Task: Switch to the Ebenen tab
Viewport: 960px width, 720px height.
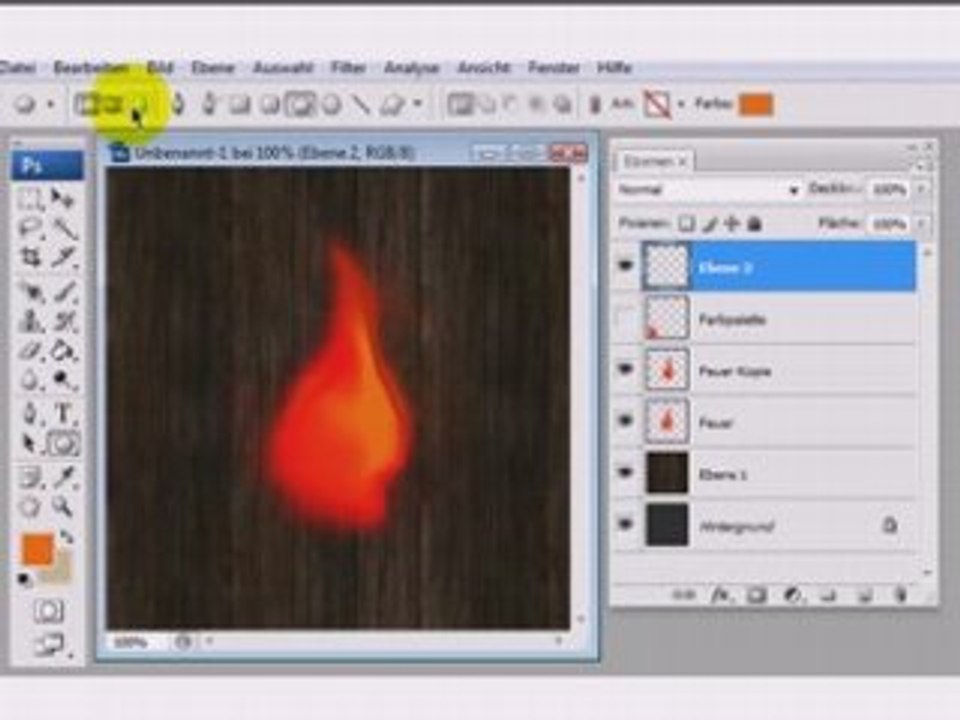Action: (x=654, y=162)
